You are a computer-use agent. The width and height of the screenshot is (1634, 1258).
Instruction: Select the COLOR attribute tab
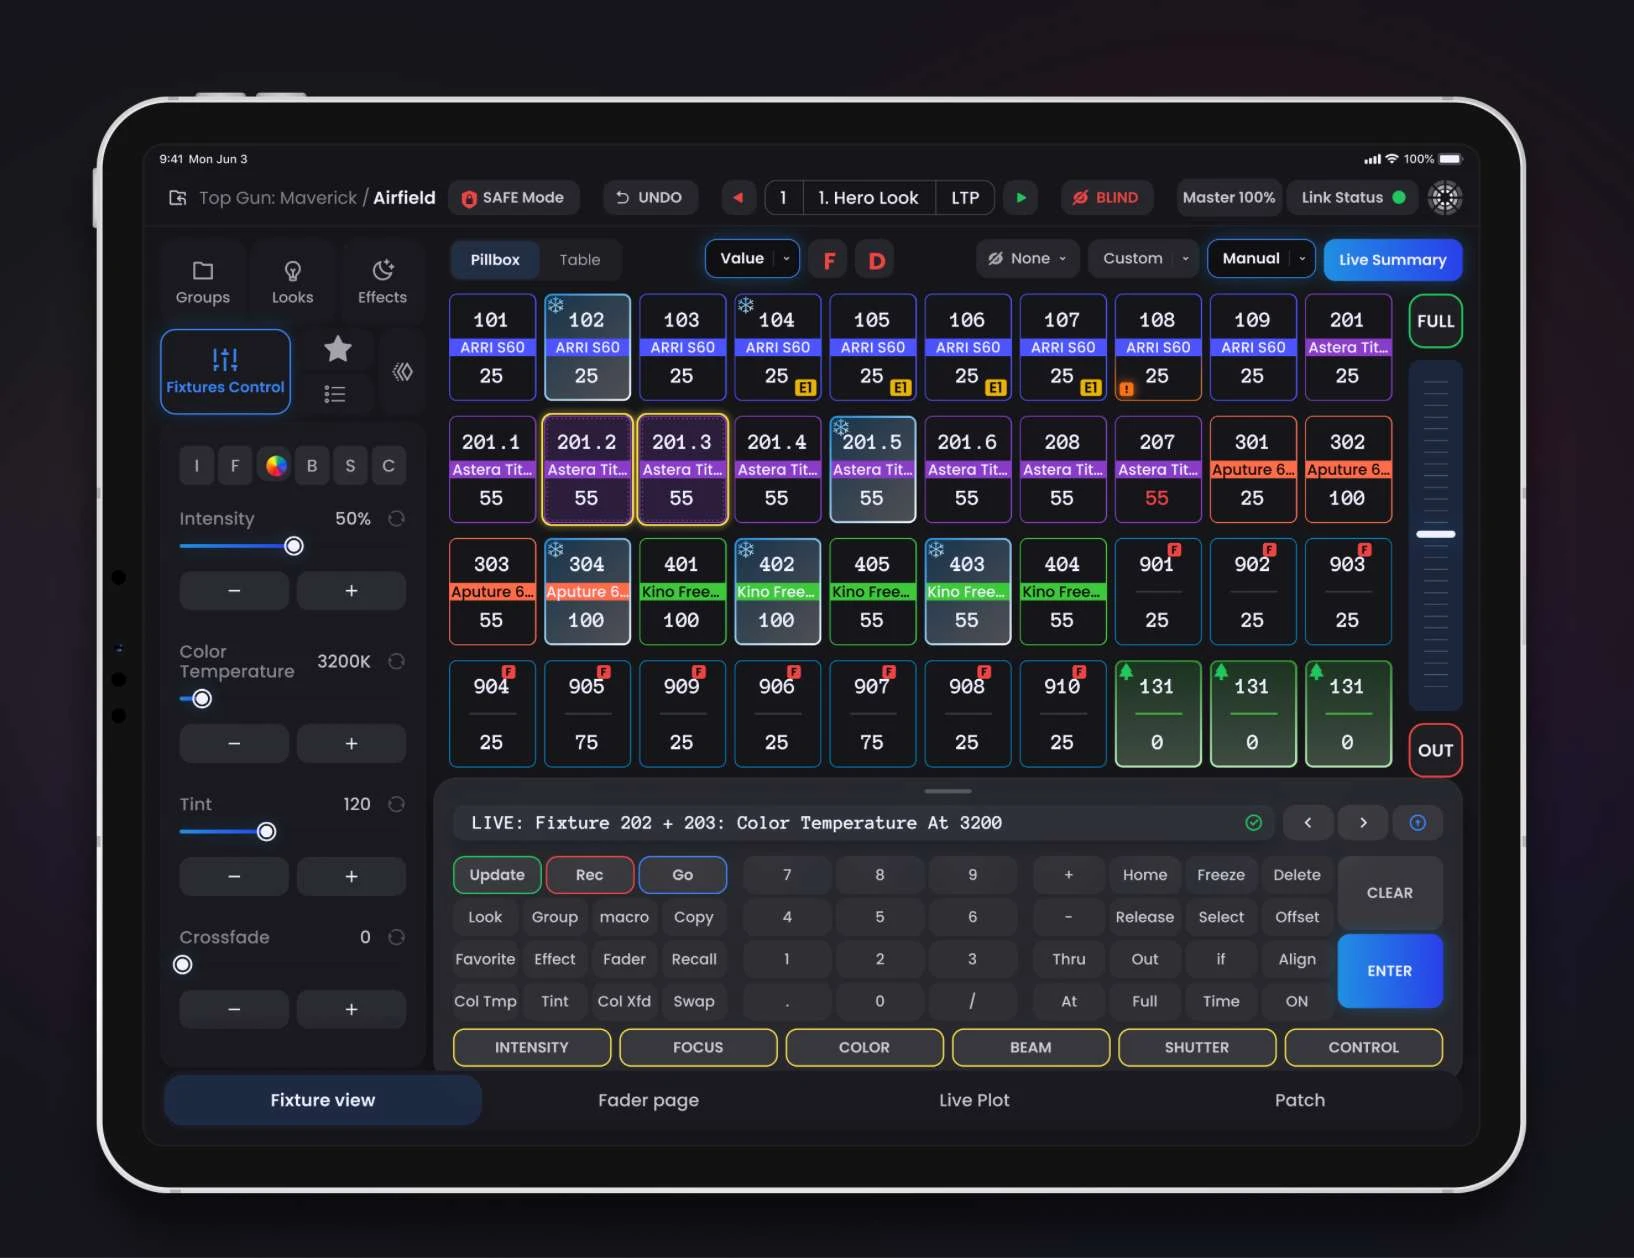(x=864, y=1048)
